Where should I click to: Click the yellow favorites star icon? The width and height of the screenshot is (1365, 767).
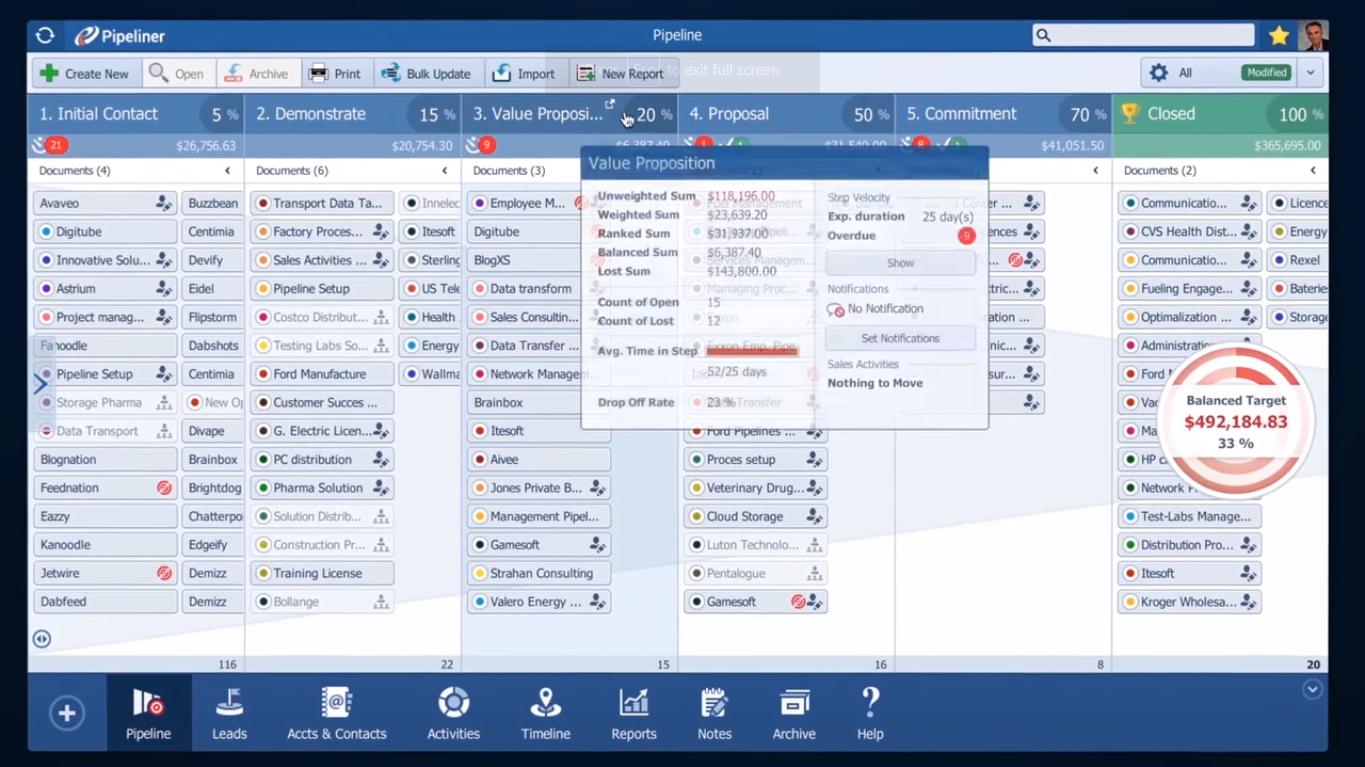(x=1279, y=36)
